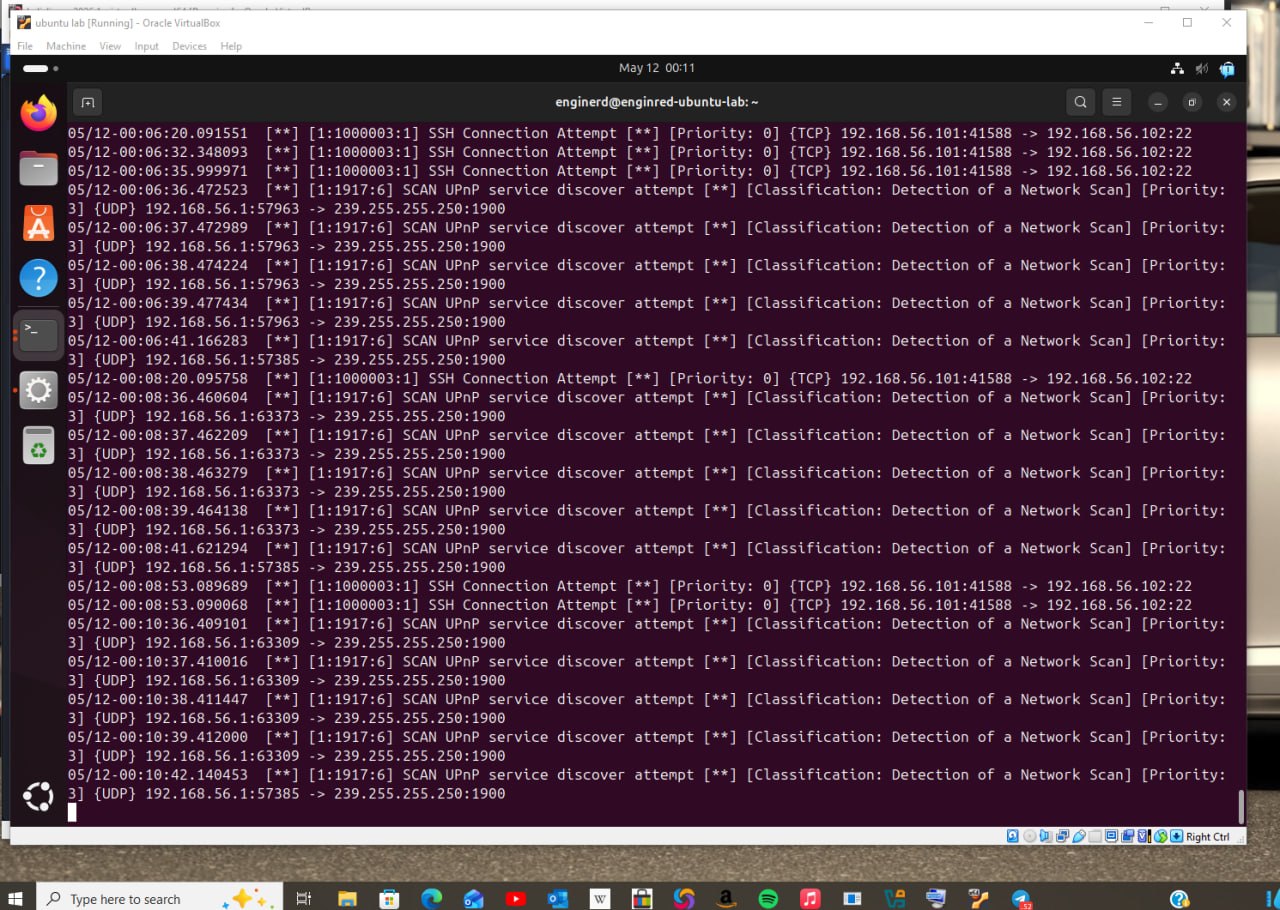Open the power icon in Ubuntu top bar
Viewport: 1280px width, 910px height.
coord(1227,69)
